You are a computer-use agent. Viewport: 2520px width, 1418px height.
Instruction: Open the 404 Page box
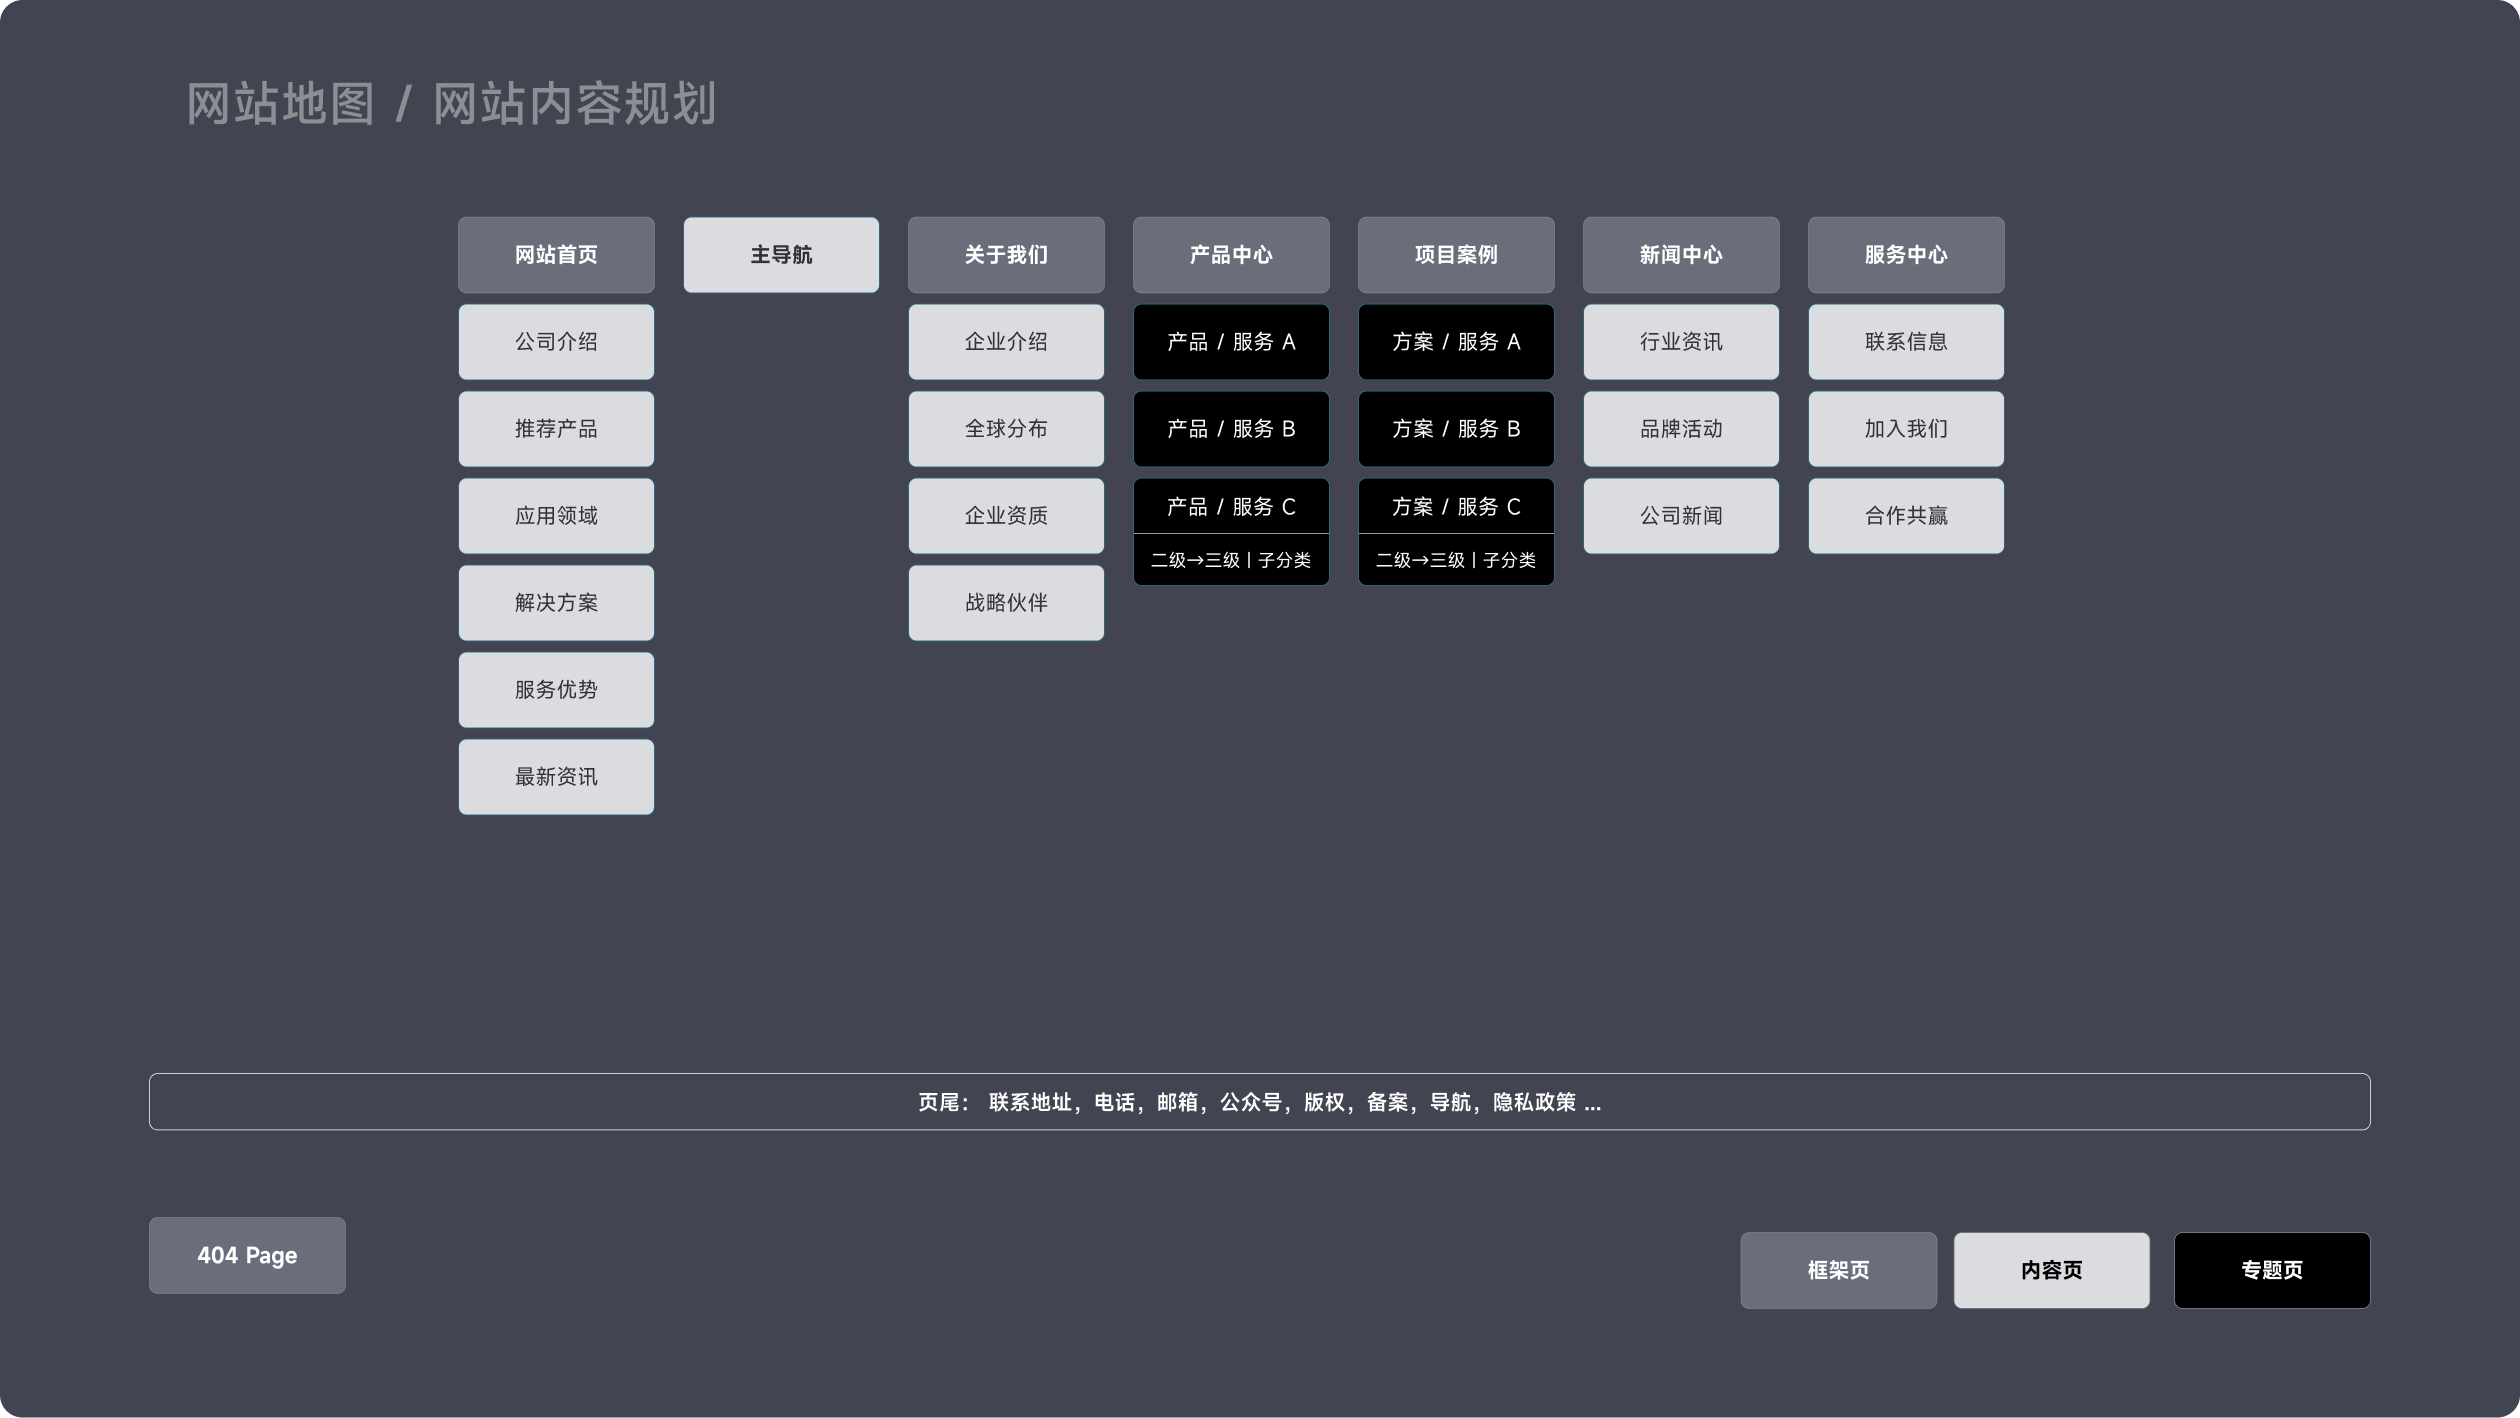(247, 1255)
